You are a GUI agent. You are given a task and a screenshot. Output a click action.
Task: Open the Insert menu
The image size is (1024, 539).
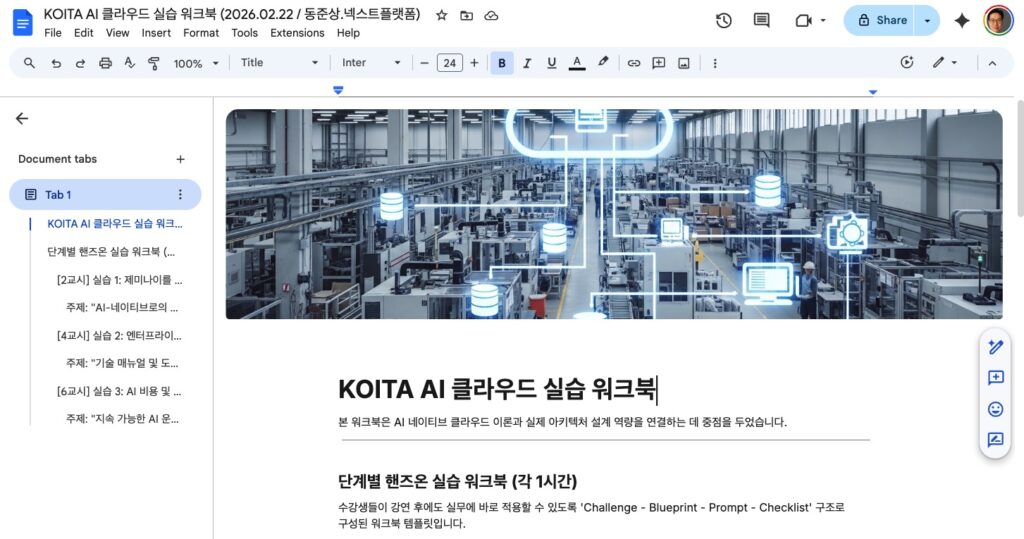coord(156,33)
